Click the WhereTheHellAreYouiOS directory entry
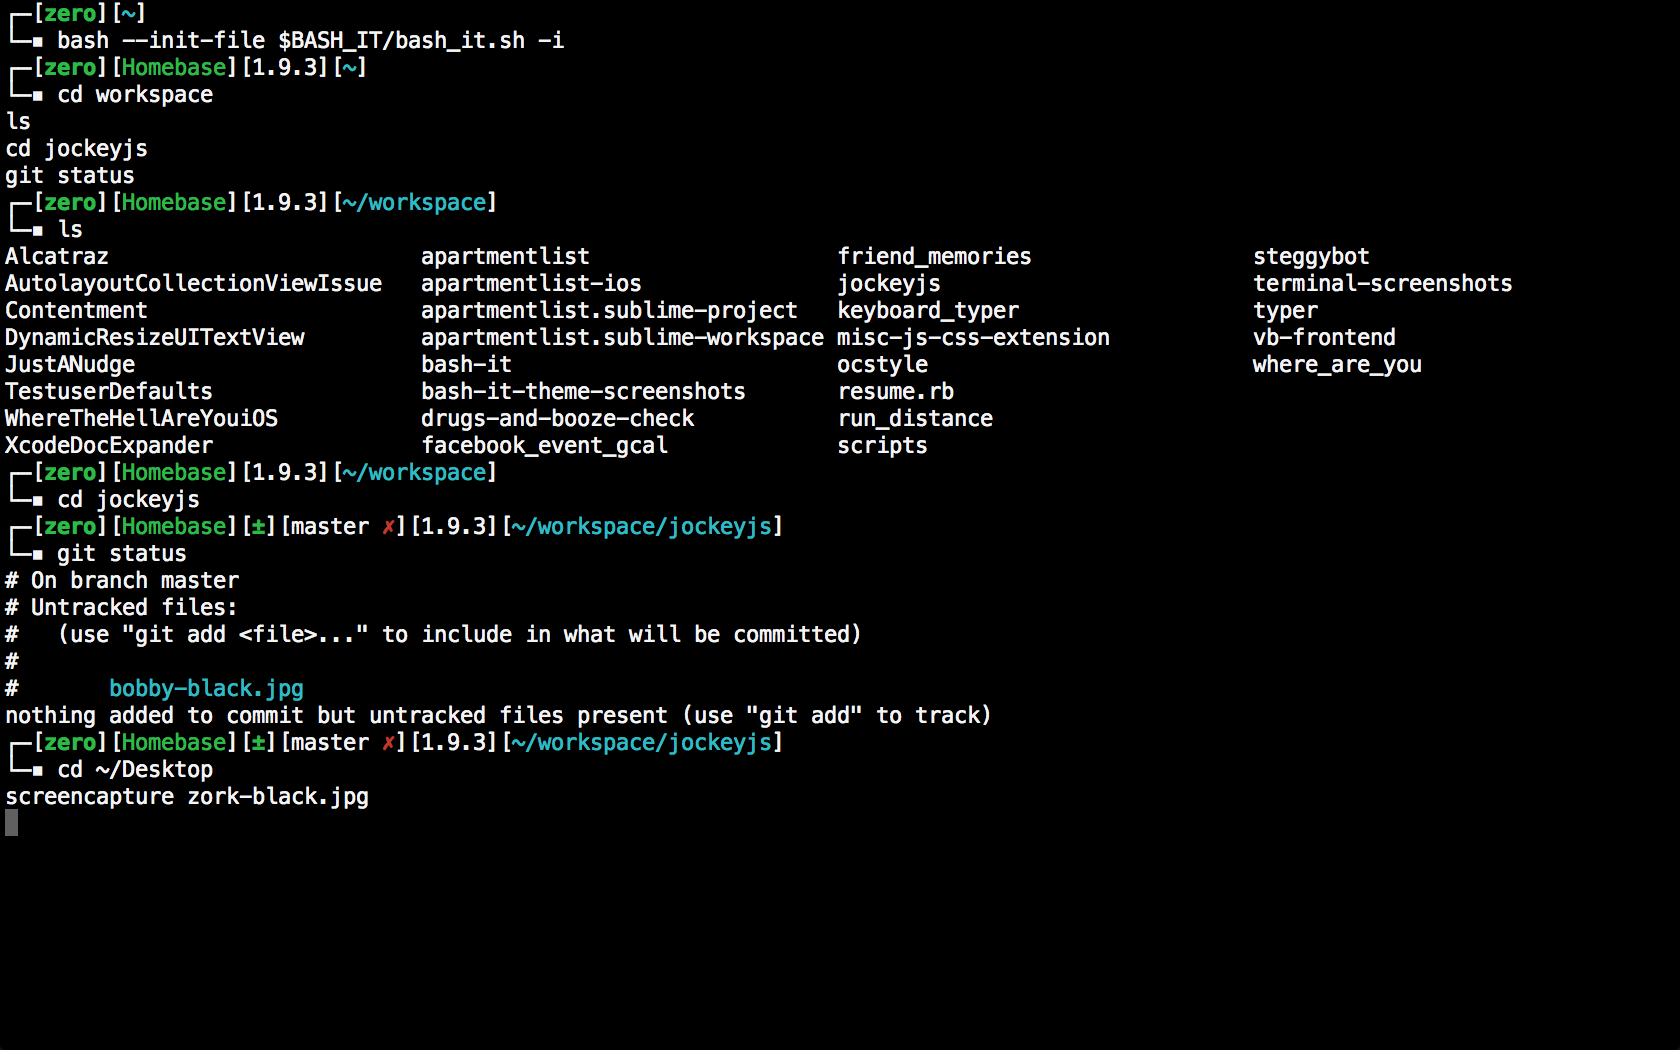Screen dimensions: 1680x1050 (141, 418)
